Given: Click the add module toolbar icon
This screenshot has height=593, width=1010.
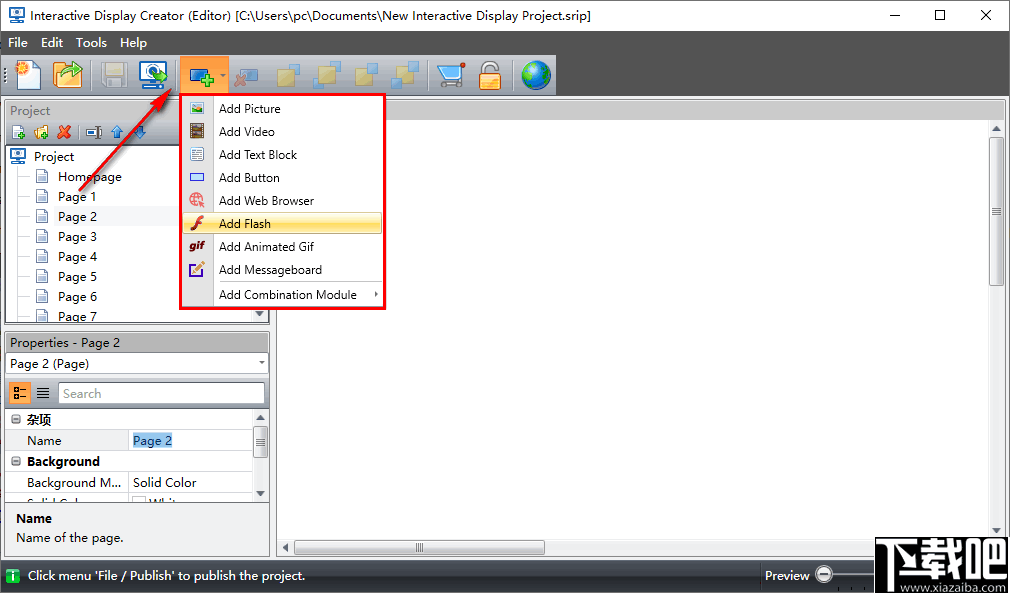Looking at the screenshot, I should [201, 76].
